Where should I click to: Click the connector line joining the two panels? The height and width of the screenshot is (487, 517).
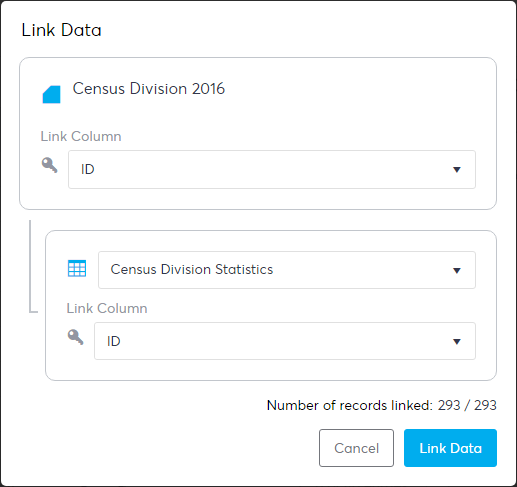(31, 267)
